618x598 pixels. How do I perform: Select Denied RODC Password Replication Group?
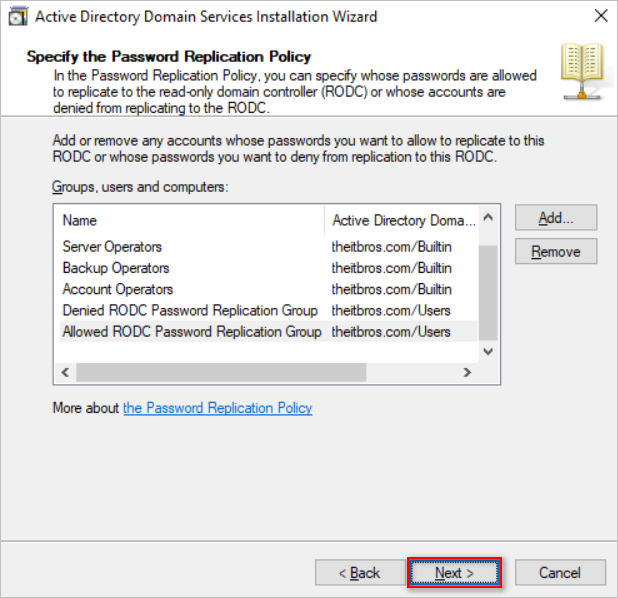coord(268,311)
